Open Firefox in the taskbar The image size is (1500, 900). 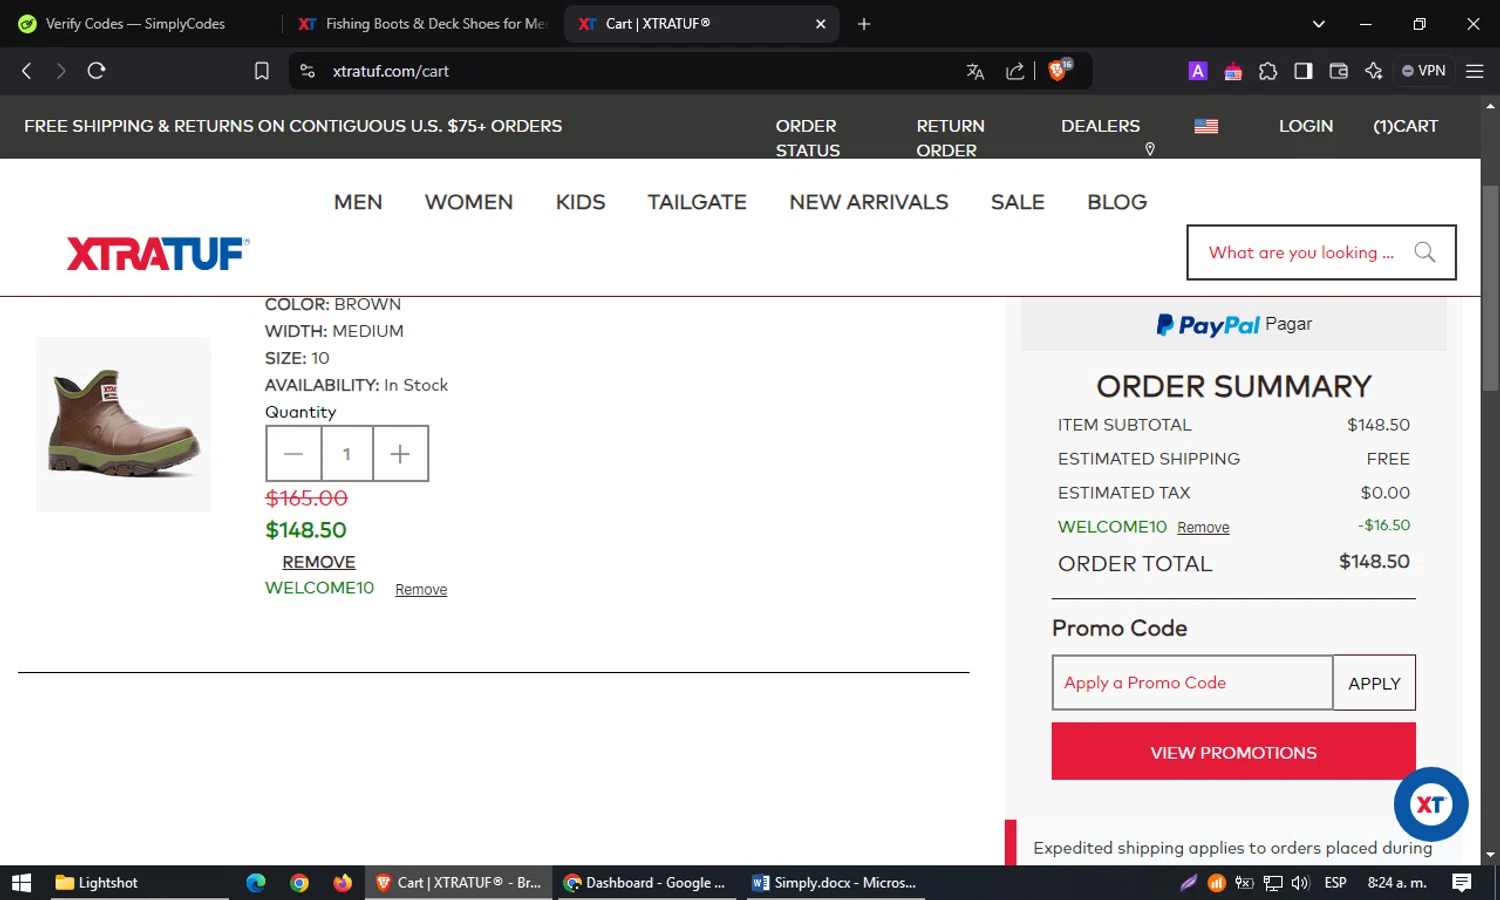click(x=342, y=883)
